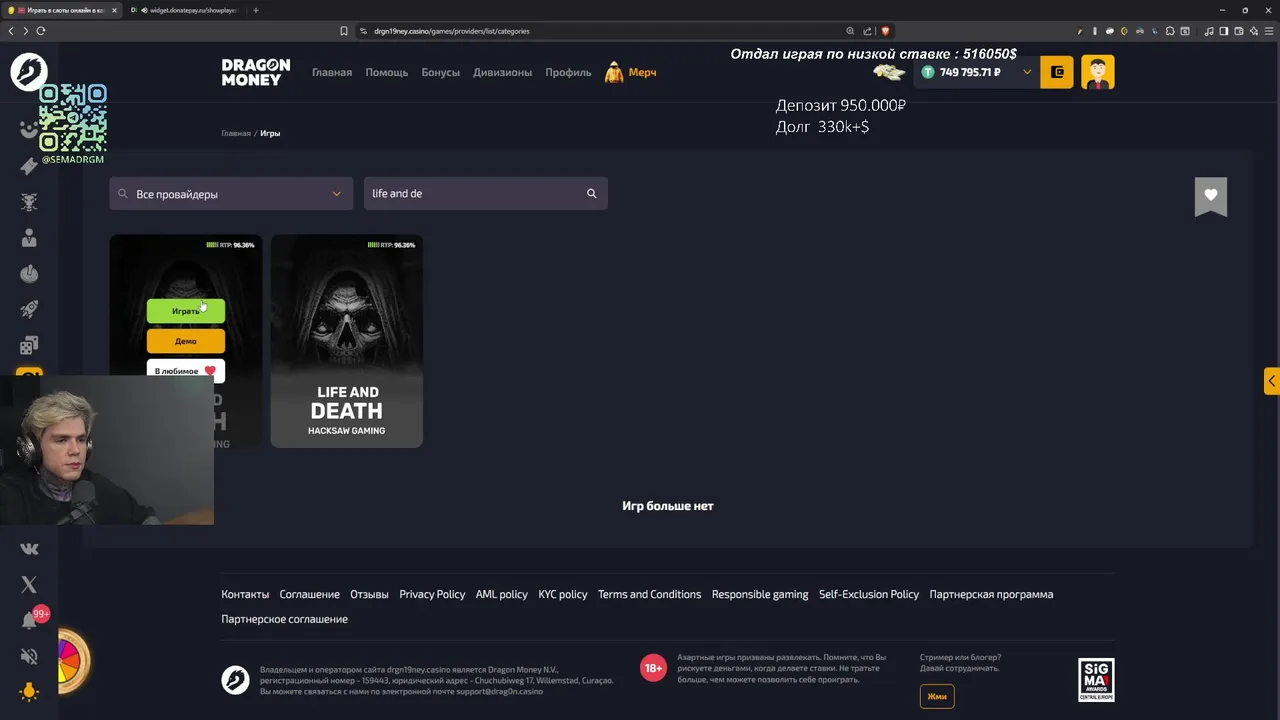Toggle the sound mute icon in the sidebar
The height and width of the screenshot is (720, 1280).
(29, 656)
